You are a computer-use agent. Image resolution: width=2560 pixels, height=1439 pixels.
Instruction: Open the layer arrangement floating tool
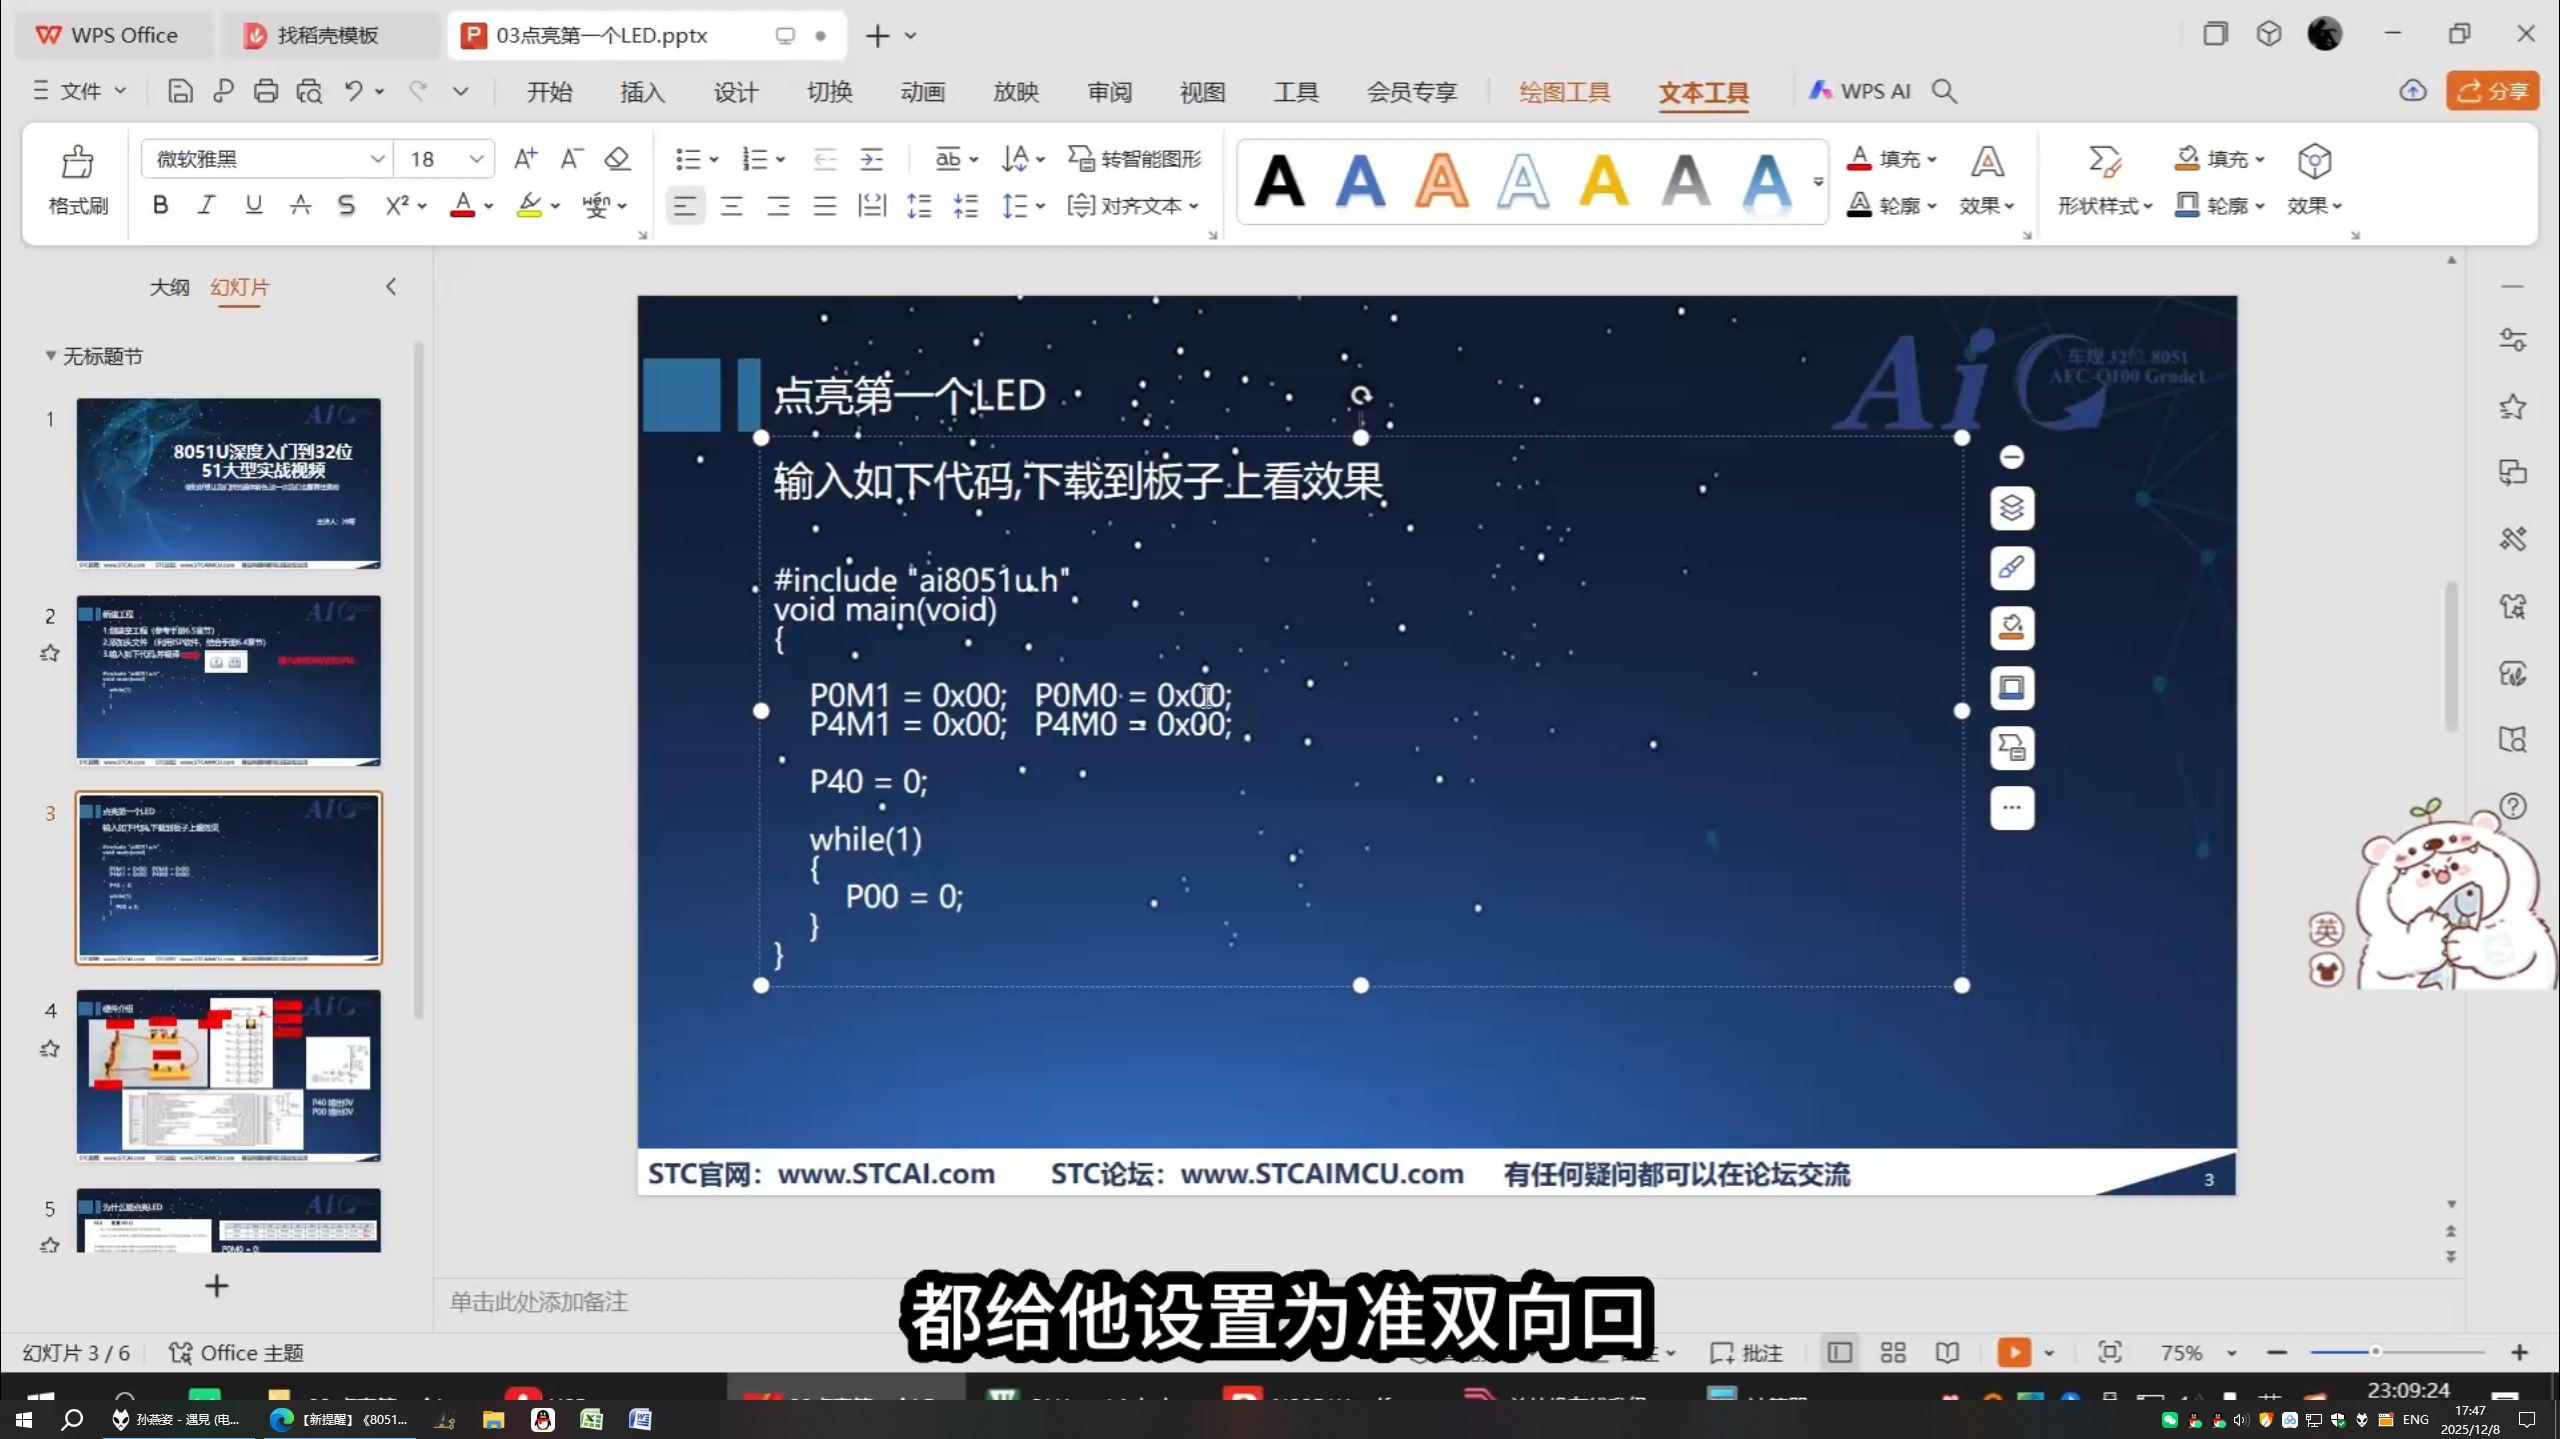[2011, 508]
